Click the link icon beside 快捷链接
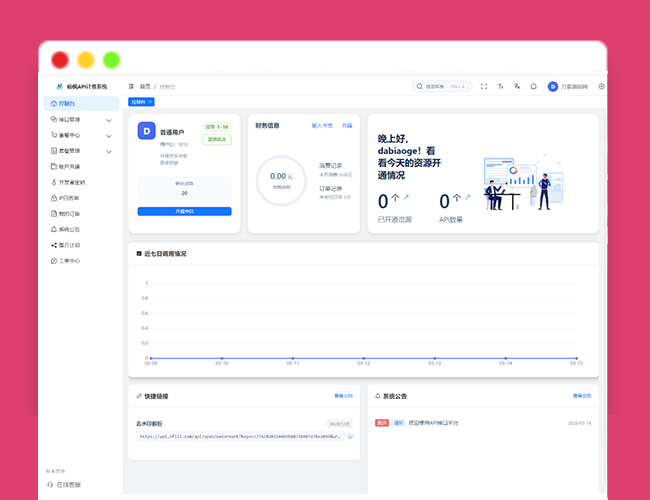The image size is (650, 500). pos(139,396)
